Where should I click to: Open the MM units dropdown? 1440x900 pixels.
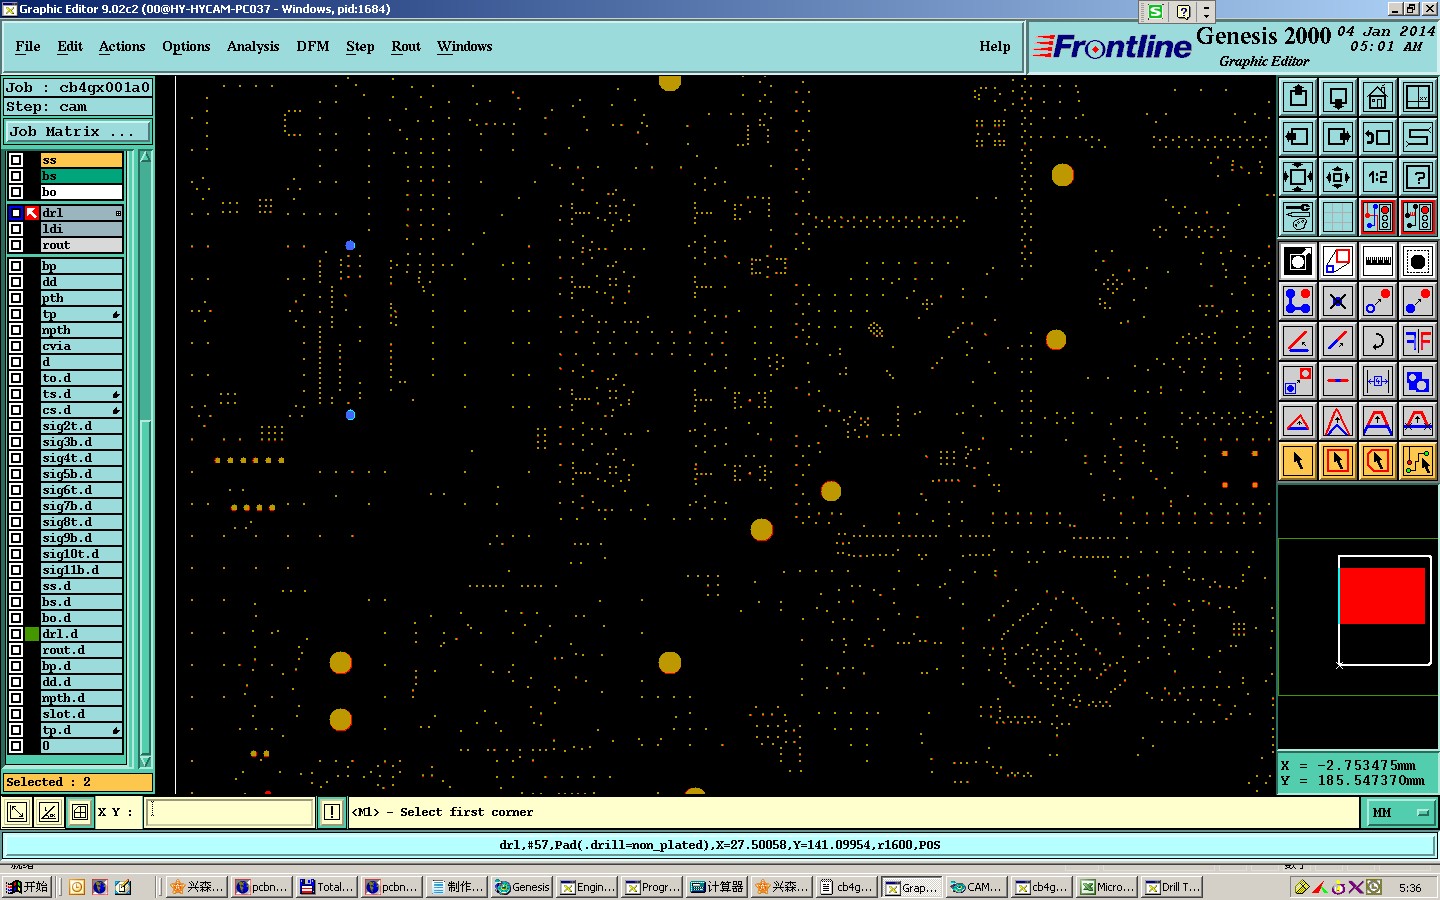(x=1399, y=813)
